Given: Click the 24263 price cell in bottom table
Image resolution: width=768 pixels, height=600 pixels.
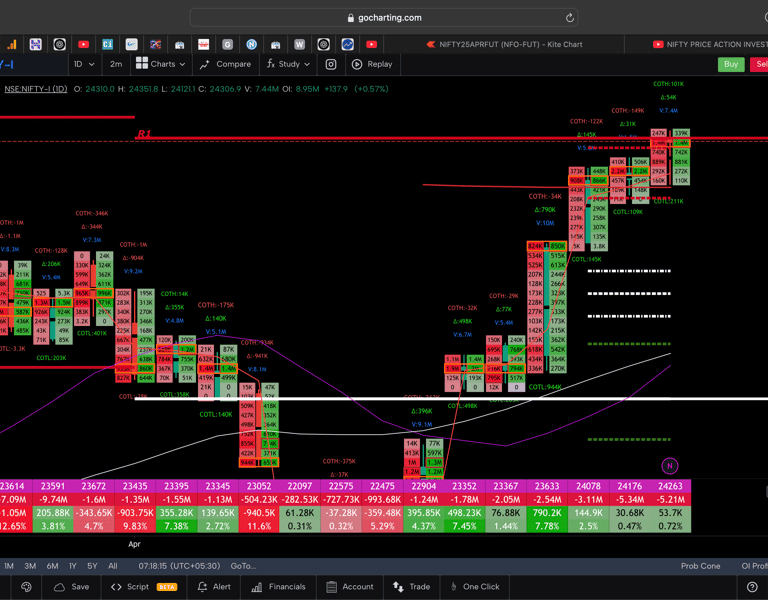Looking at the screenshot, I should tap(671, 486).
